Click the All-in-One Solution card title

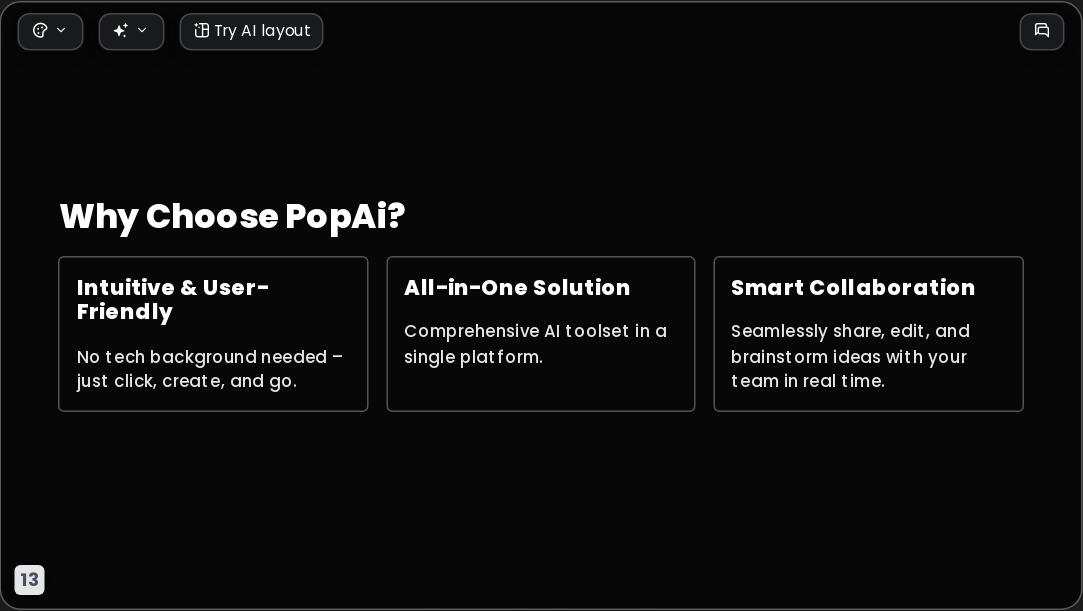tap(517, 288)
